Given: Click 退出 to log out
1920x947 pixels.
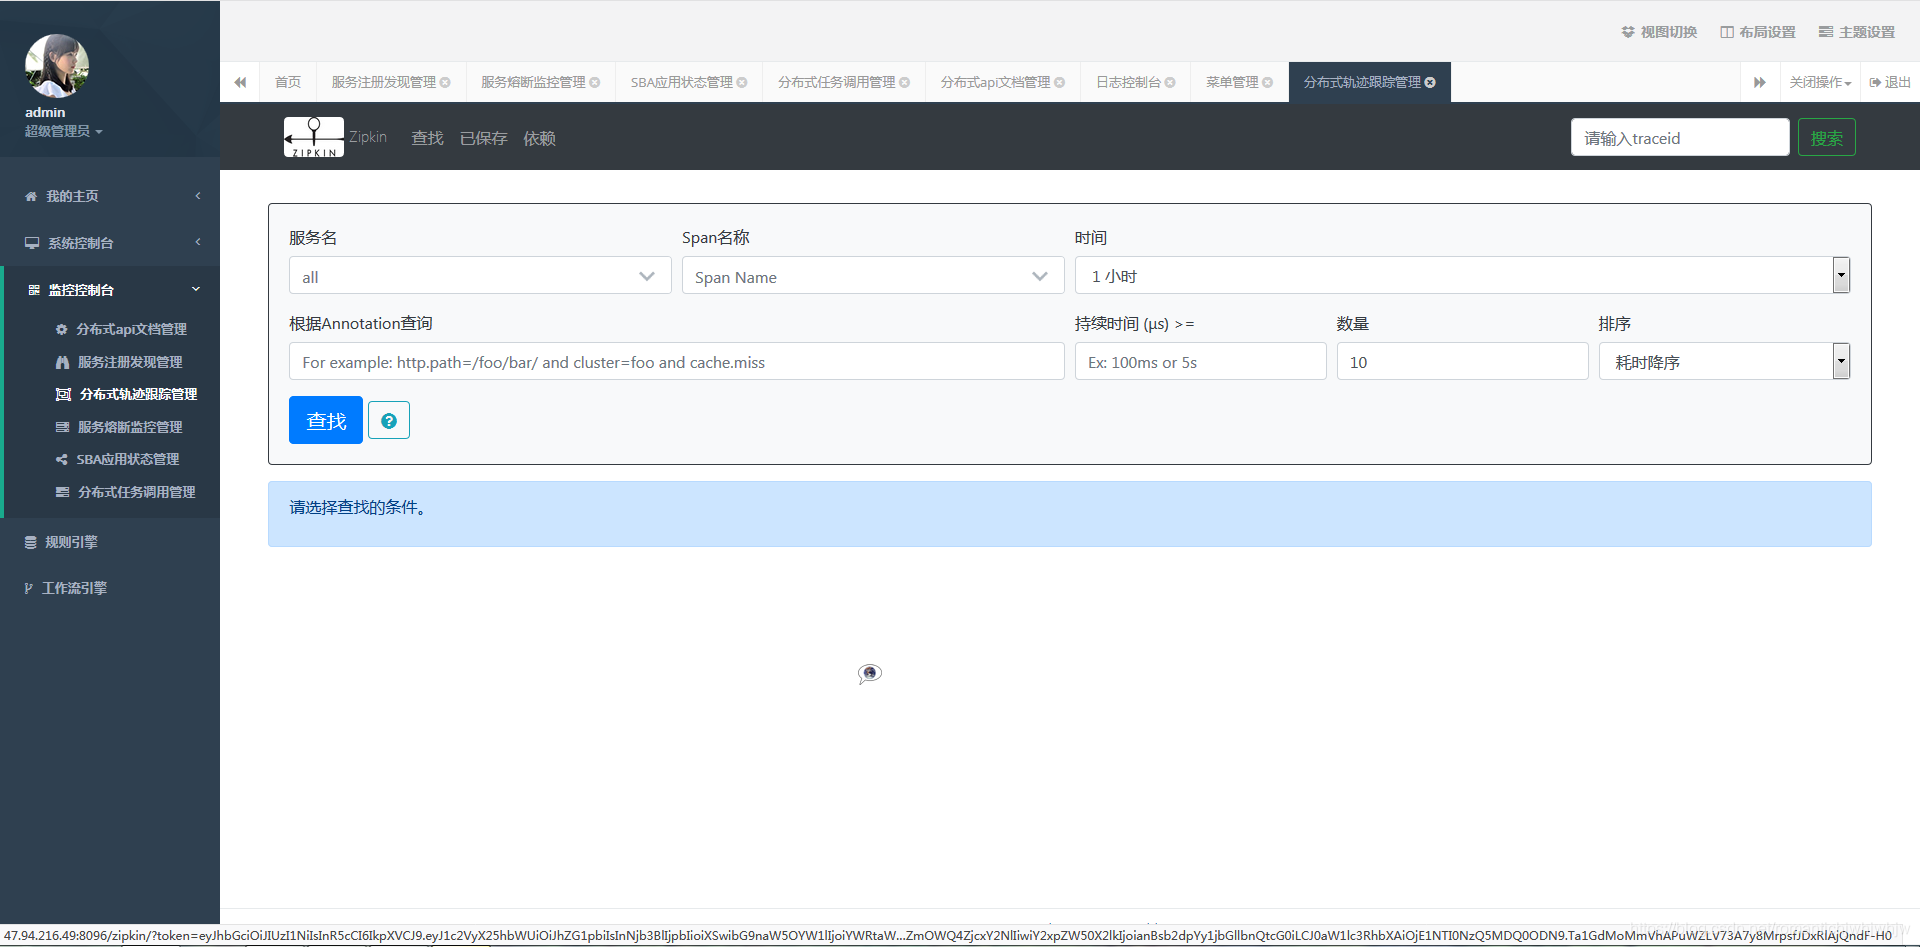Looking at the screenshot, I should (x=1890, y=82).
